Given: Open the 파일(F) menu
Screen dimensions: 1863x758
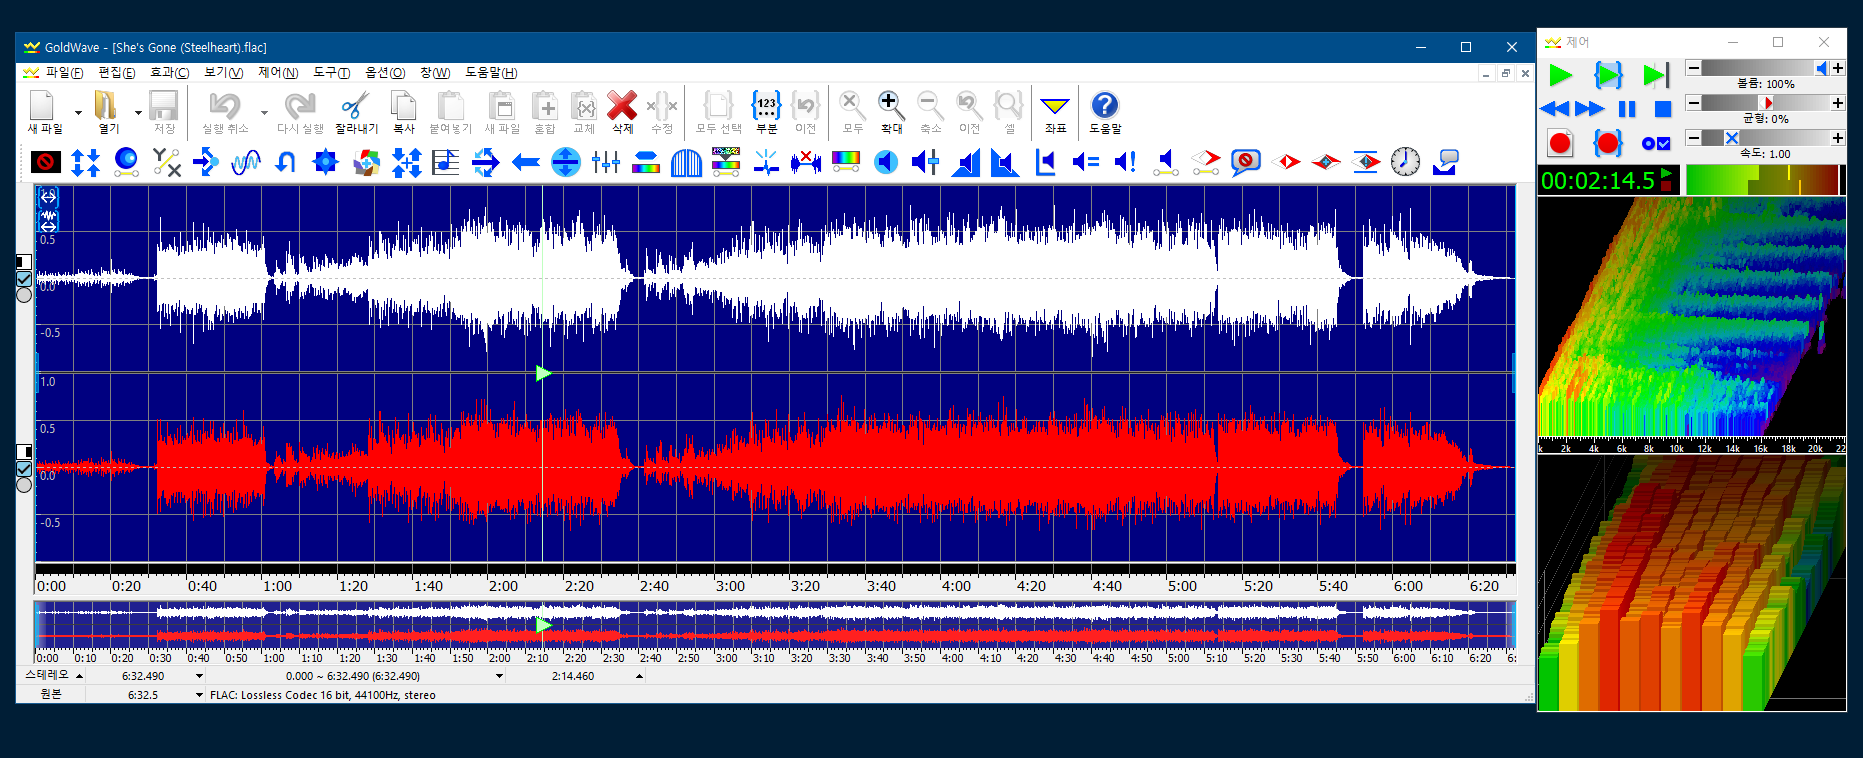Looking at the screenshot, I should point(65,73).
